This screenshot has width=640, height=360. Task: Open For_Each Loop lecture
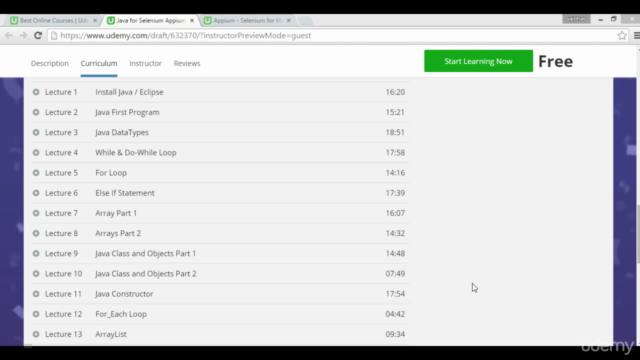(x=121, y=314)
